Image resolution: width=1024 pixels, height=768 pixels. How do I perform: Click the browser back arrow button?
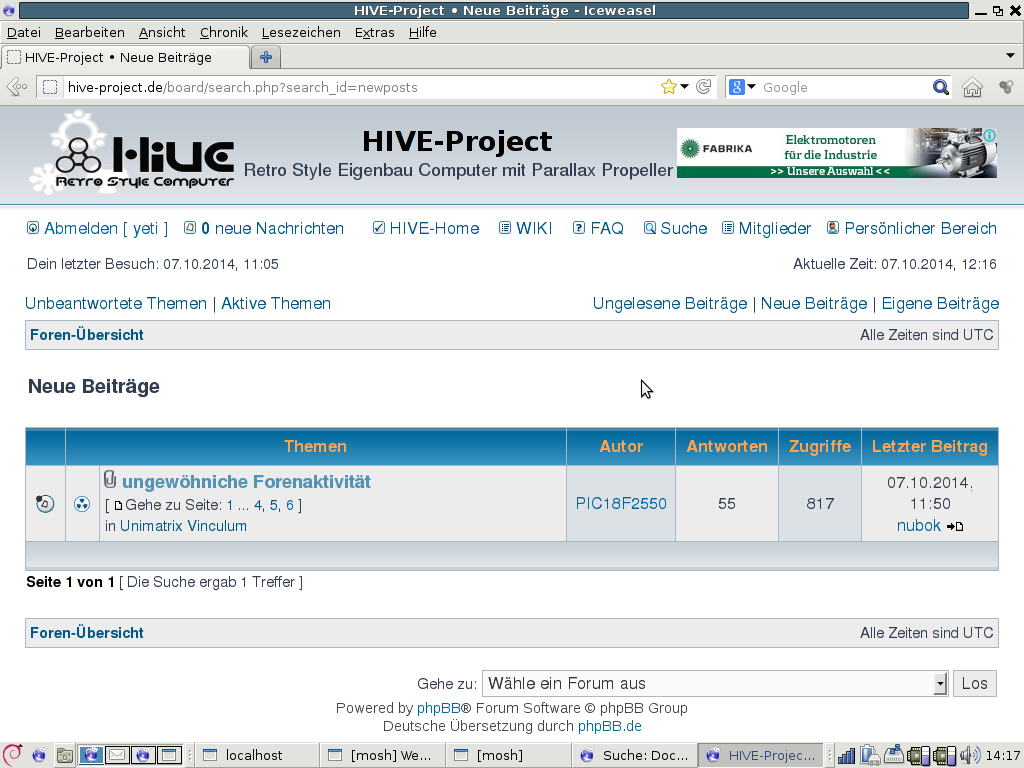click(17, 87)
